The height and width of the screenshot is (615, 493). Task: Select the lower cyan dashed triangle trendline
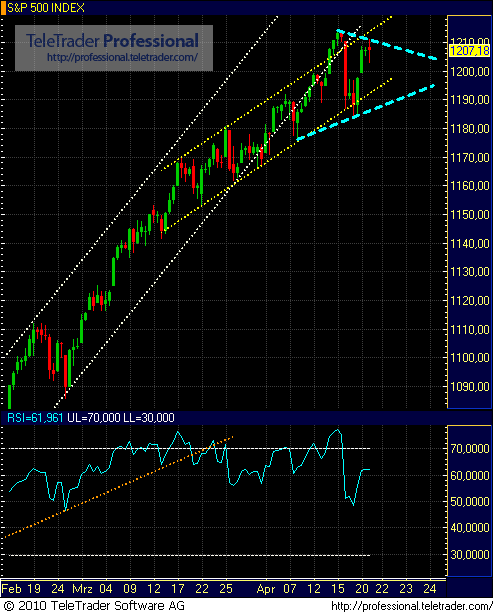[x=366, y=112]
